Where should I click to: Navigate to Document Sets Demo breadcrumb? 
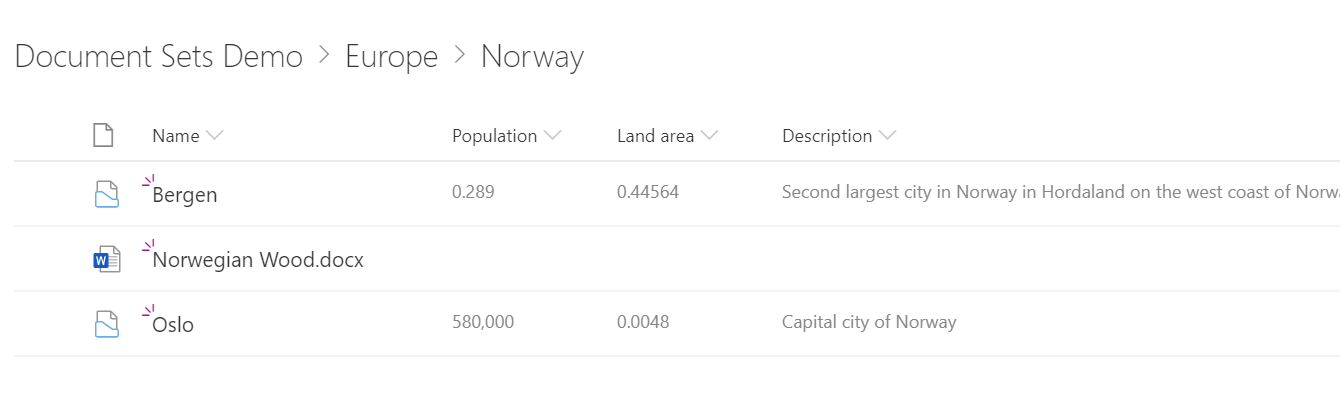159,56
